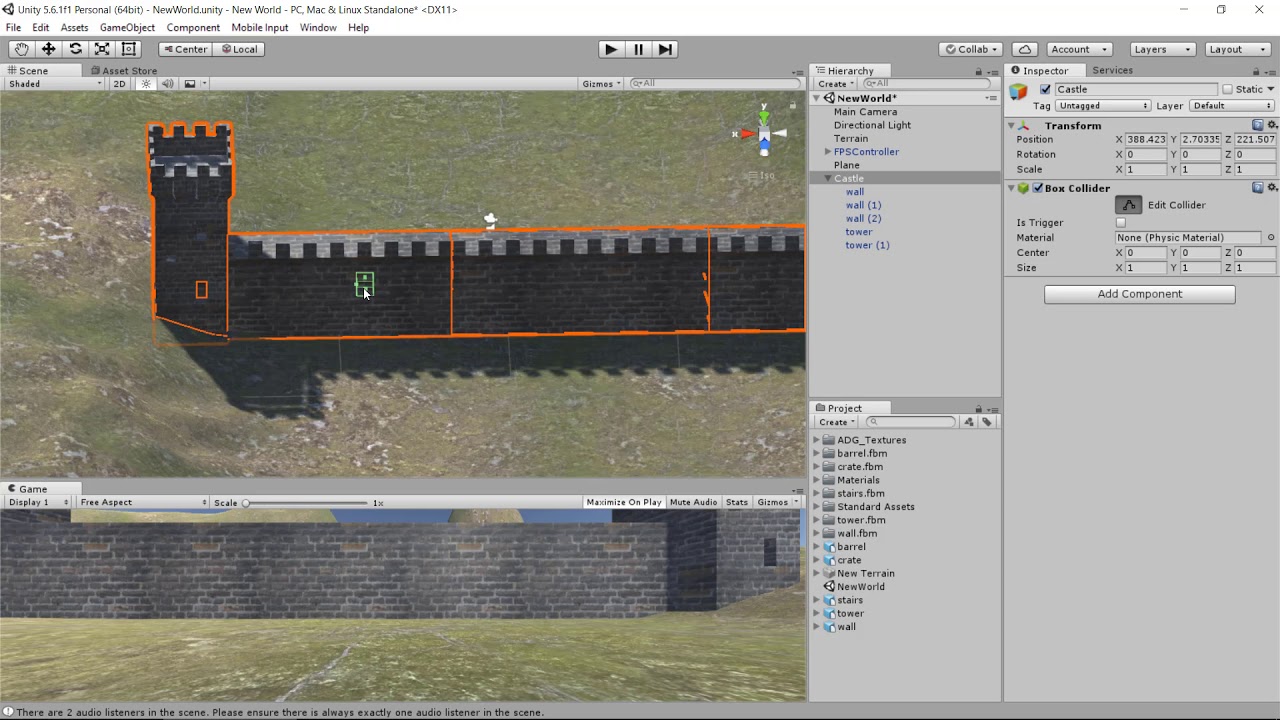This screenshot has height=720, width=1280.
Task: Toggle Center pivot mode
Action: click(x=185, y=49)
